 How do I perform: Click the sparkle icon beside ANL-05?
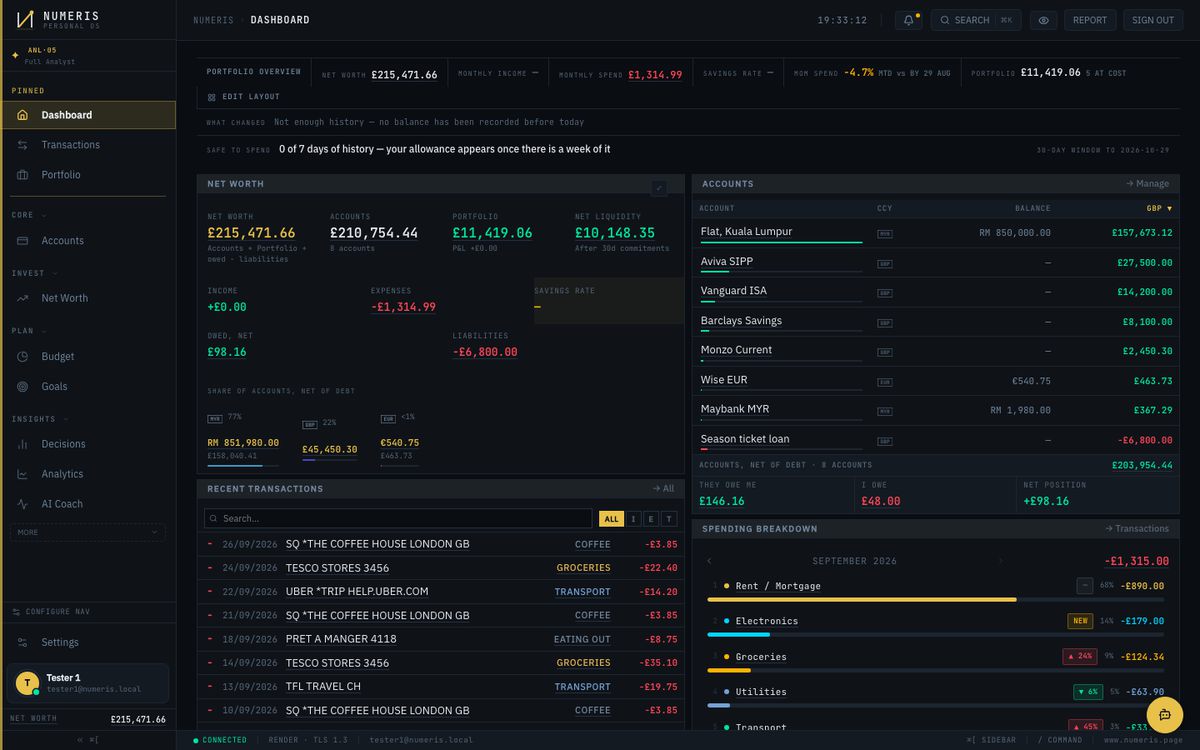pyautogui.click(x=15, y=55)
